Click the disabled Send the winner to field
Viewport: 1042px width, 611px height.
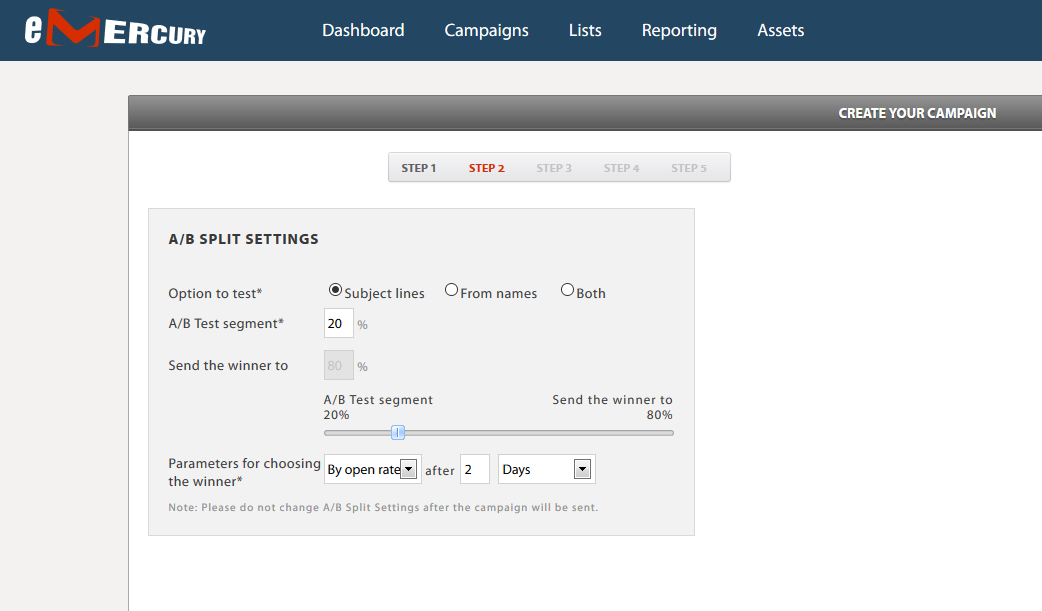pos(339,365)
